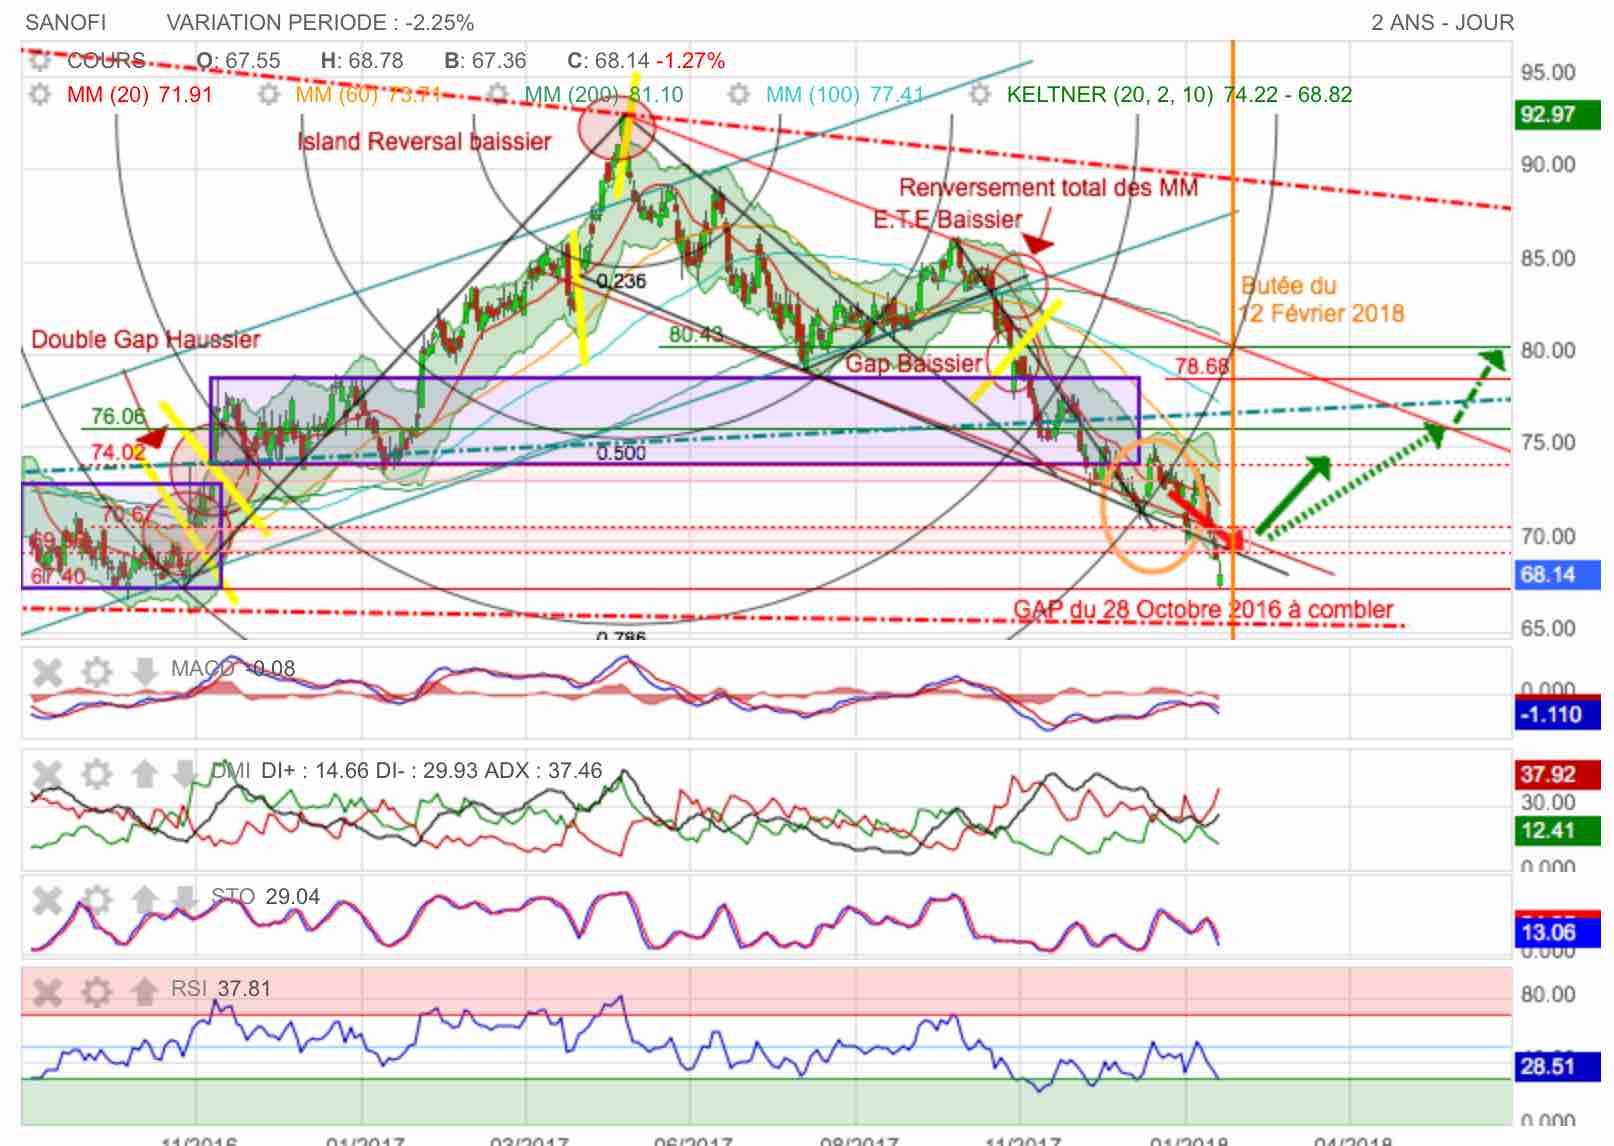The image size is (1614, 1146).
Task: Click the 'RSI 37.81' indicator label
Action: 221,989
